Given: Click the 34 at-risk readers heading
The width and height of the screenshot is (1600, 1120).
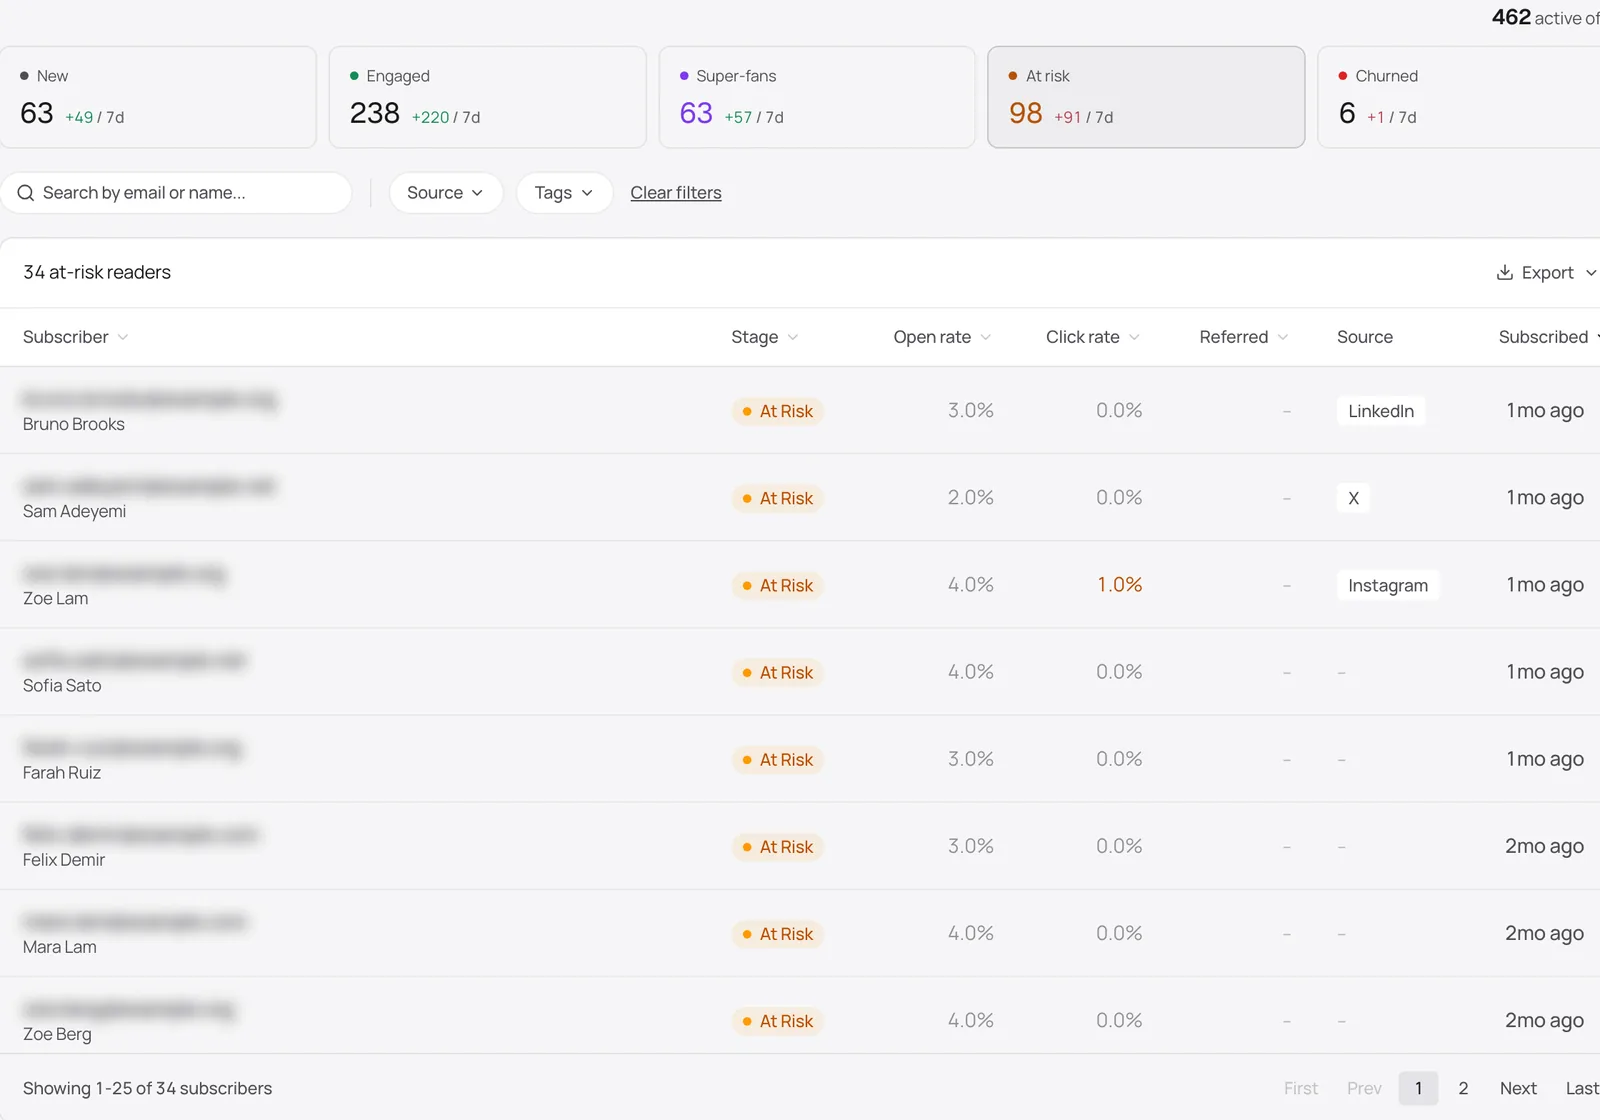Looking at the screenshot, I should click(x=97, y=272).
